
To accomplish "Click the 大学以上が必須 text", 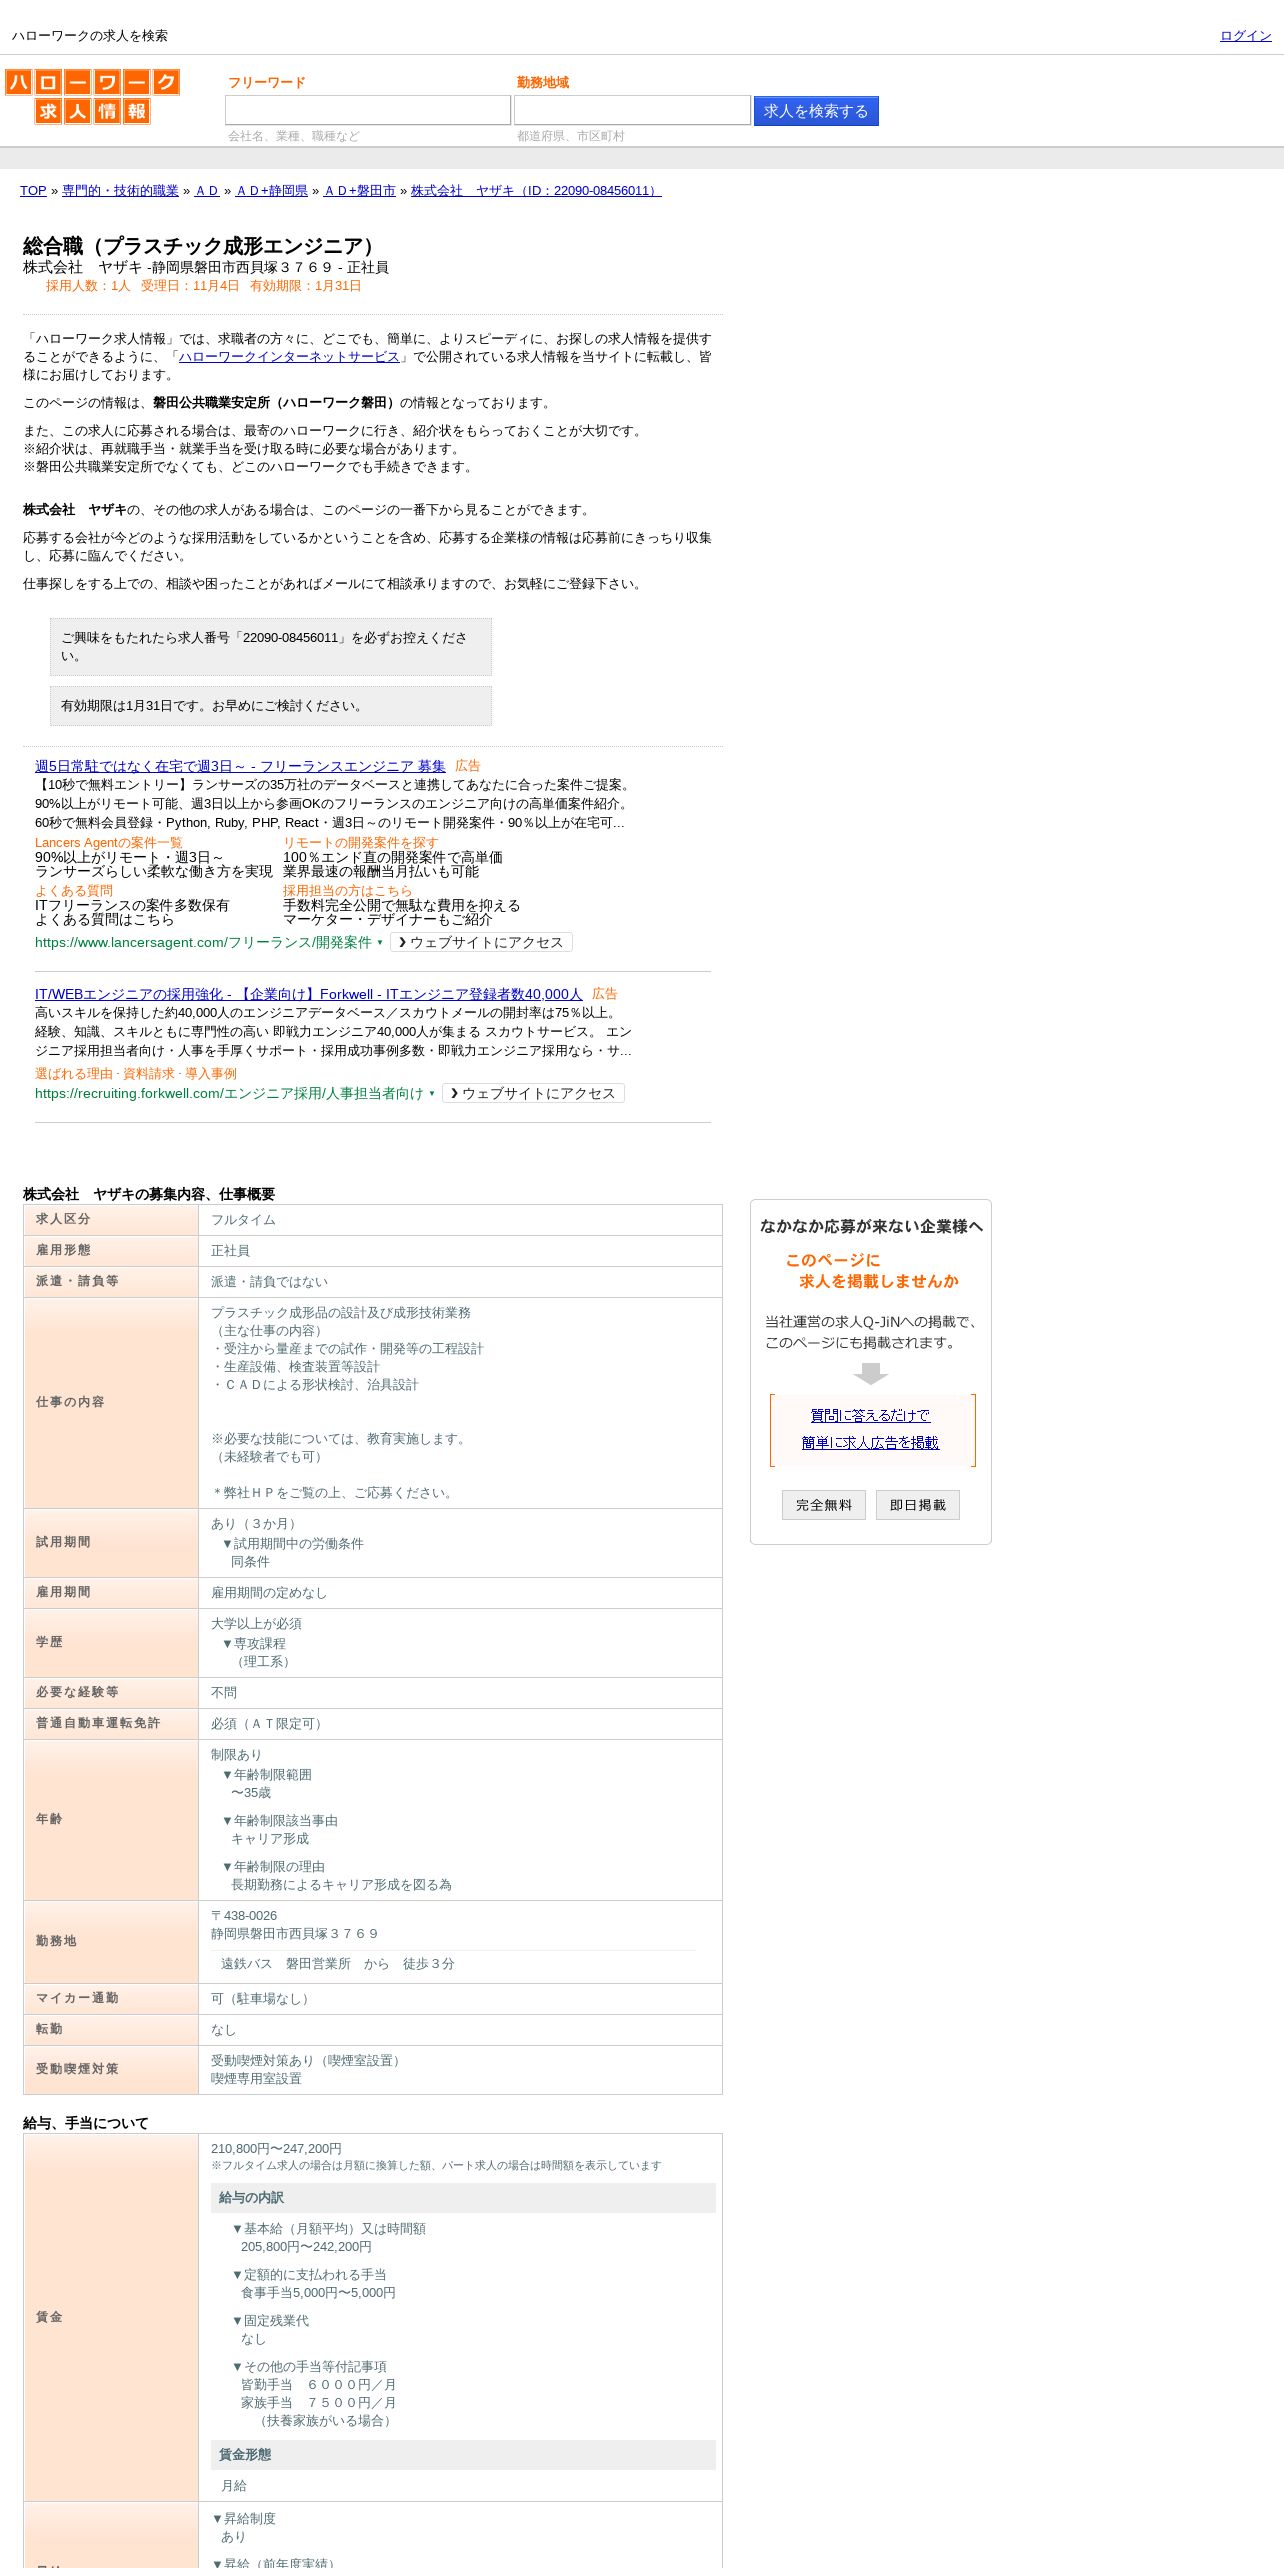I will pyautogui.click(x=256, y=1624).
